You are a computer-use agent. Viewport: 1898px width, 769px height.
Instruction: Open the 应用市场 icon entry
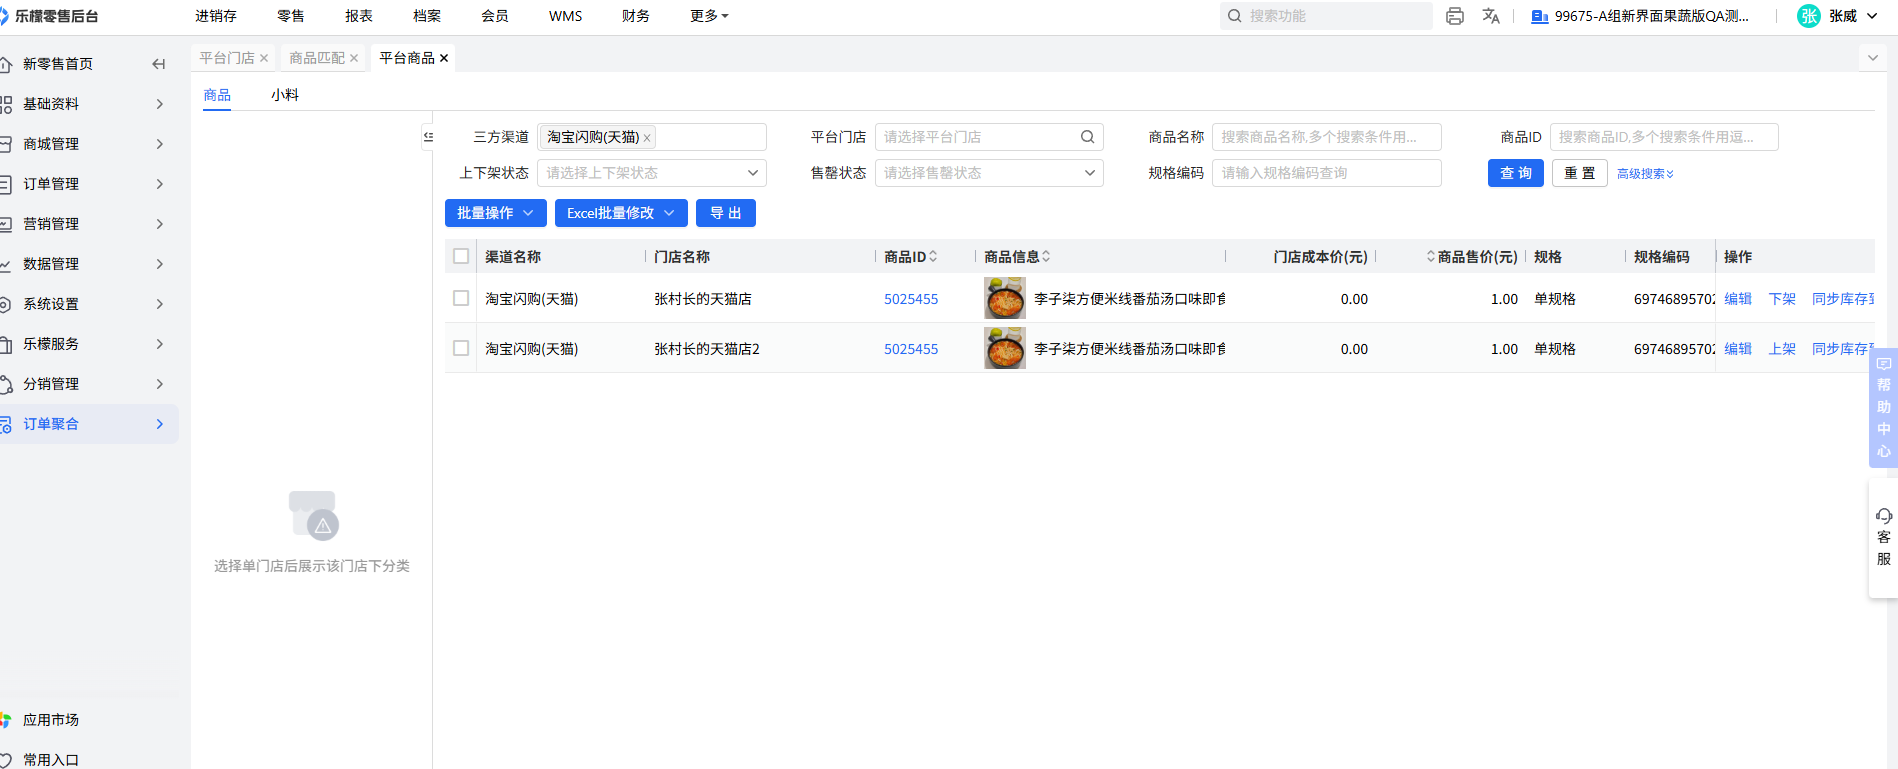click(5, 720)
